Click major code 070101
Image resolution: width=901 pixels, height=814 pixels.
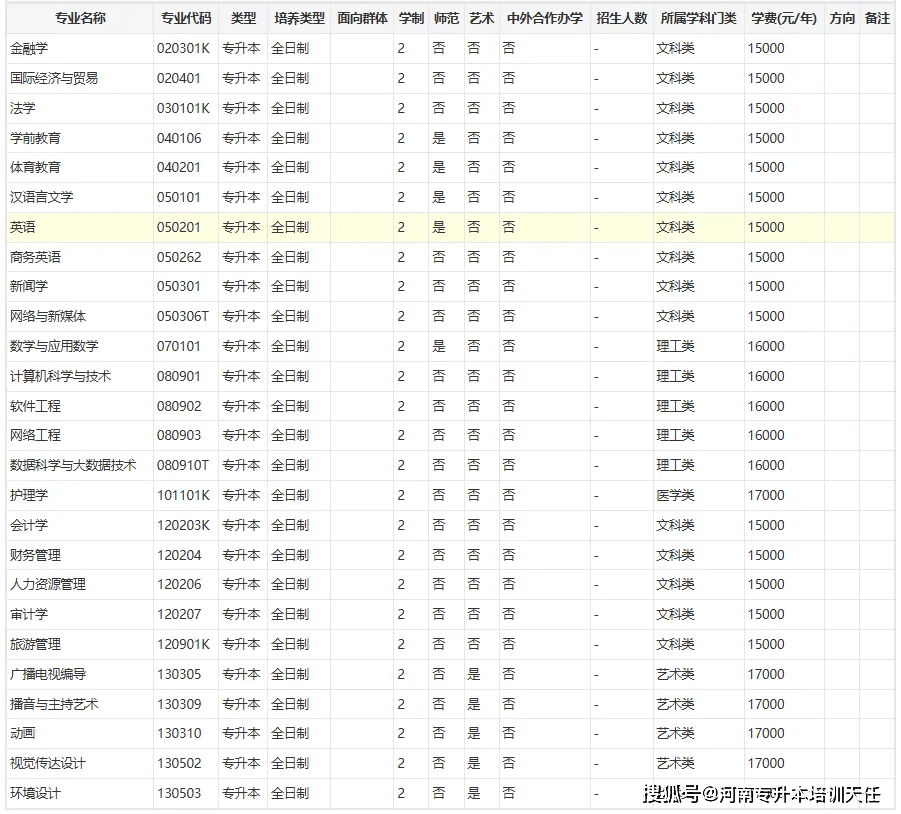tap(179, 346)
